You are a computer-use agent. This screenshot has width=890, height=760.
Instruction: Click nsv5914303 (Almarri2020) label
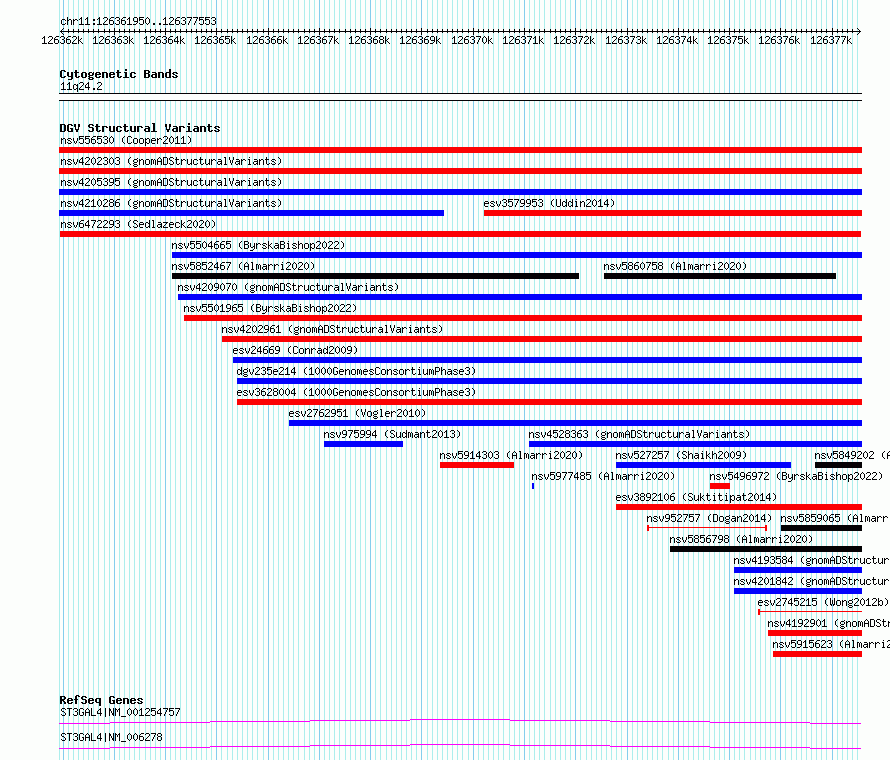click(x=511, y=455)
